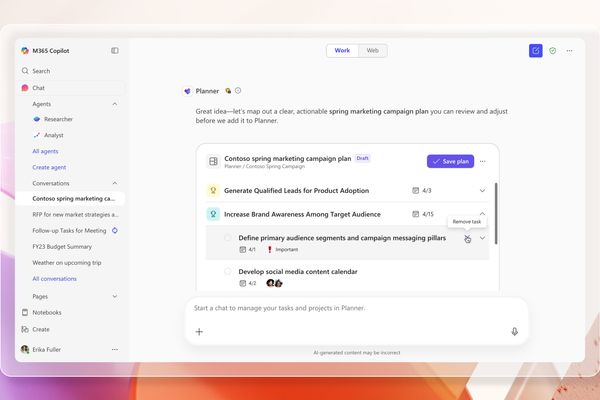This screenshot has height=400, width=600.
Task: Click Planner / Contoso Spring Campaign breadcrumb
Action: (264, 167)
